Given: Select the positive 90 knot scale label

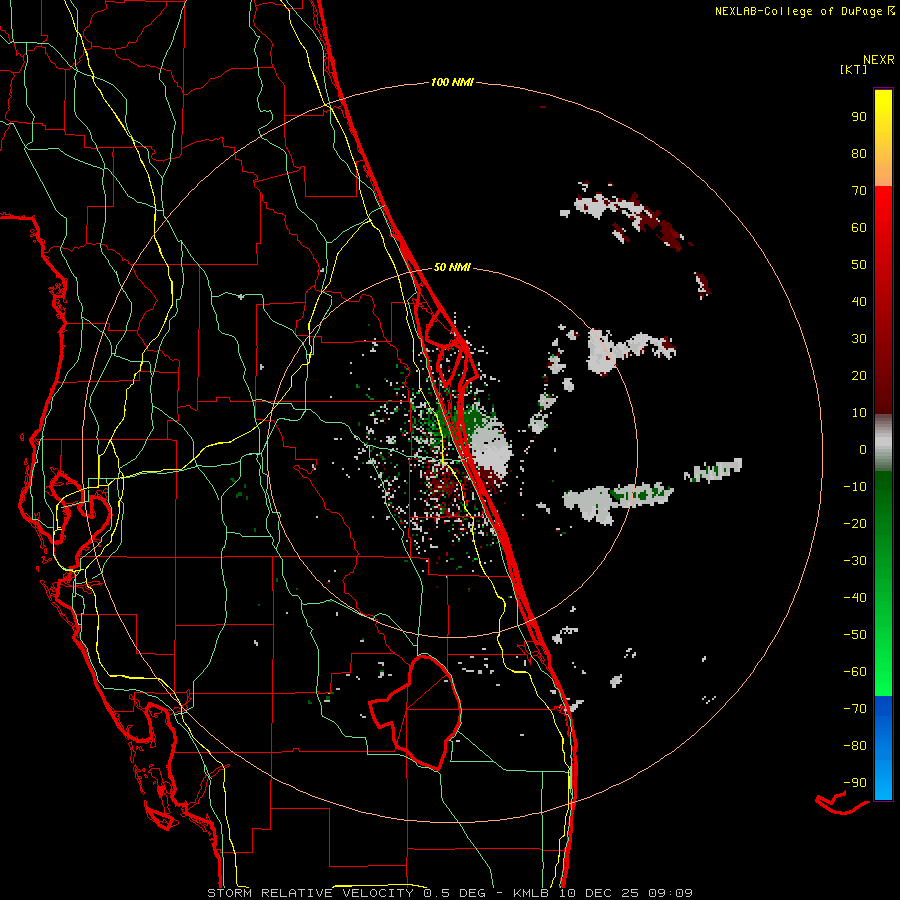Looking at the screenshot, I should [x=859, y=117].
